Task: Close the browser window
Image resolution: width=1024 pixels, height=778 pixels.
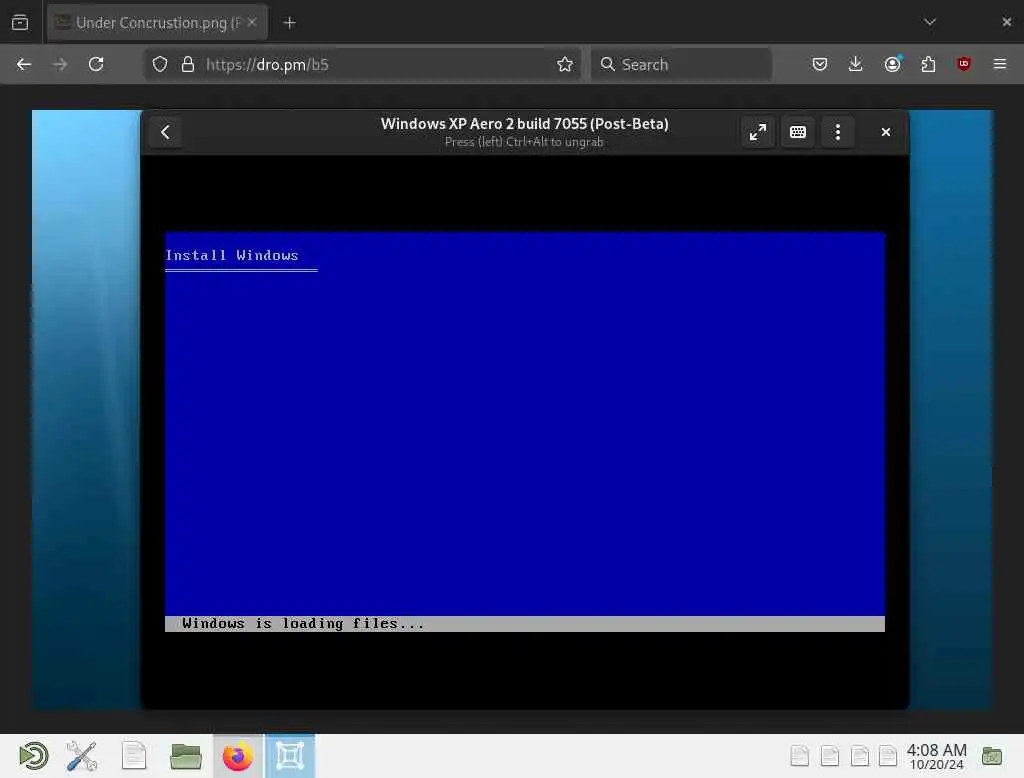Action: [1006, 22]
